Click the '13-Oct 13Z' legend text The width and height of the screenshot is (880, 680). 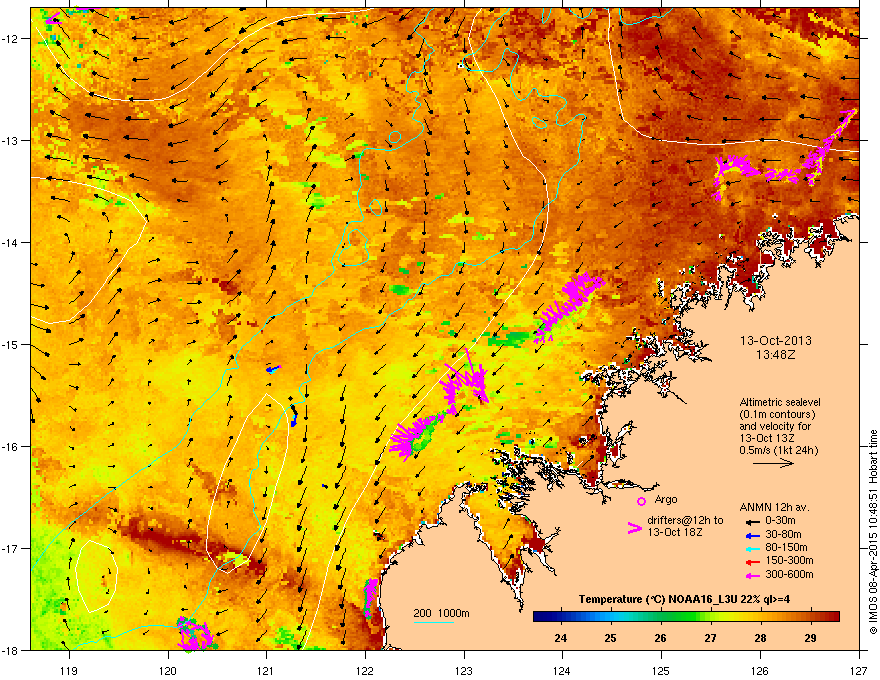click(x=767, y=438)
